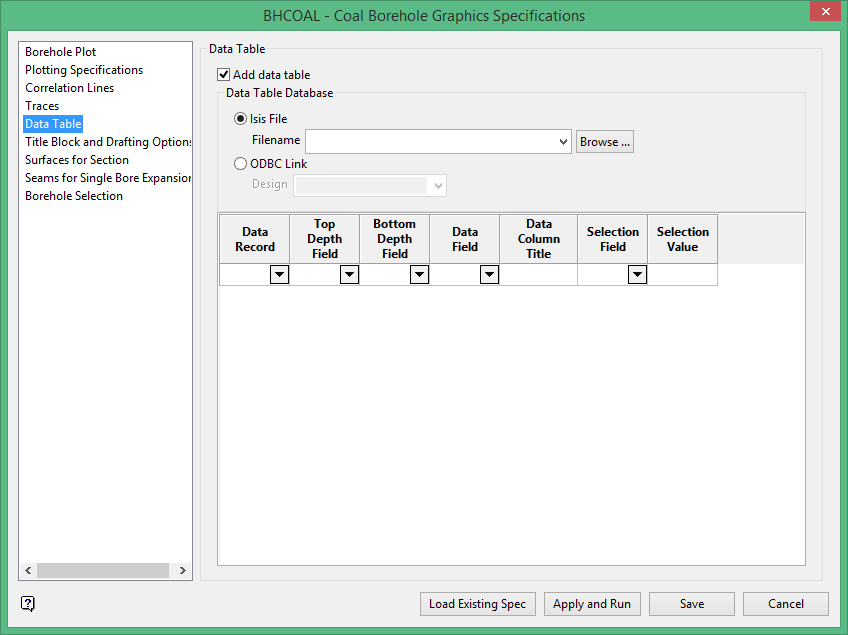Uncheck the Add data table checkbox
The image size is (848, 635).
click(x=224, y=75)
